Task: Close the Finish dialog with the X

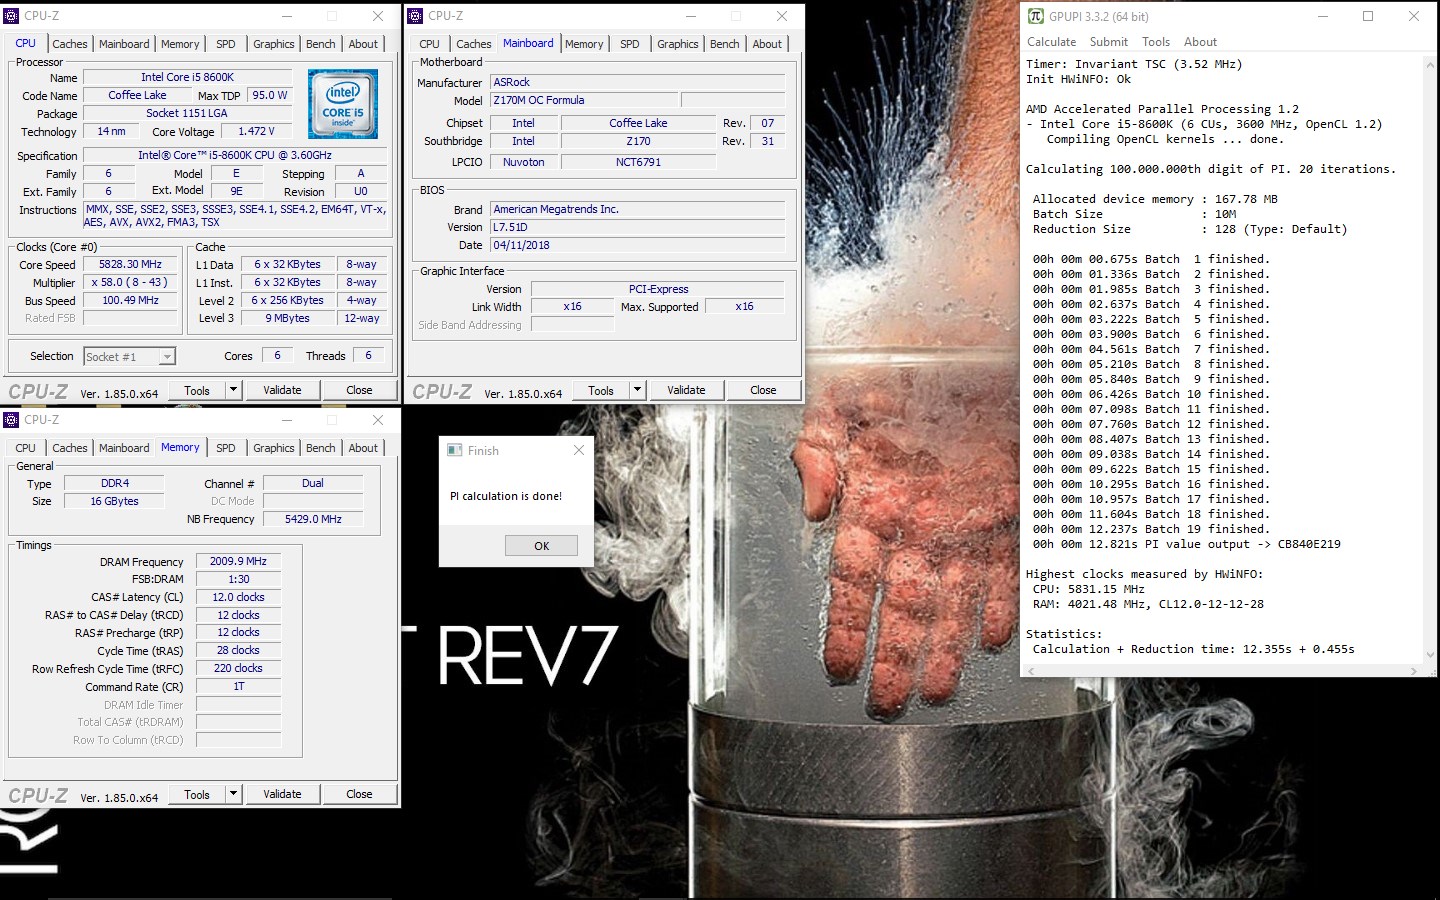Action: tap(578, 450)
